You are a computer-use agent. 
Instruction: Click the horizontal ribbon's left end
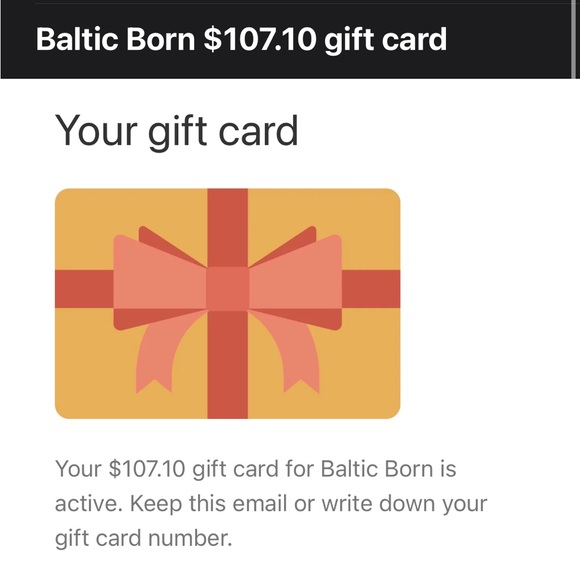coord(84,289)
